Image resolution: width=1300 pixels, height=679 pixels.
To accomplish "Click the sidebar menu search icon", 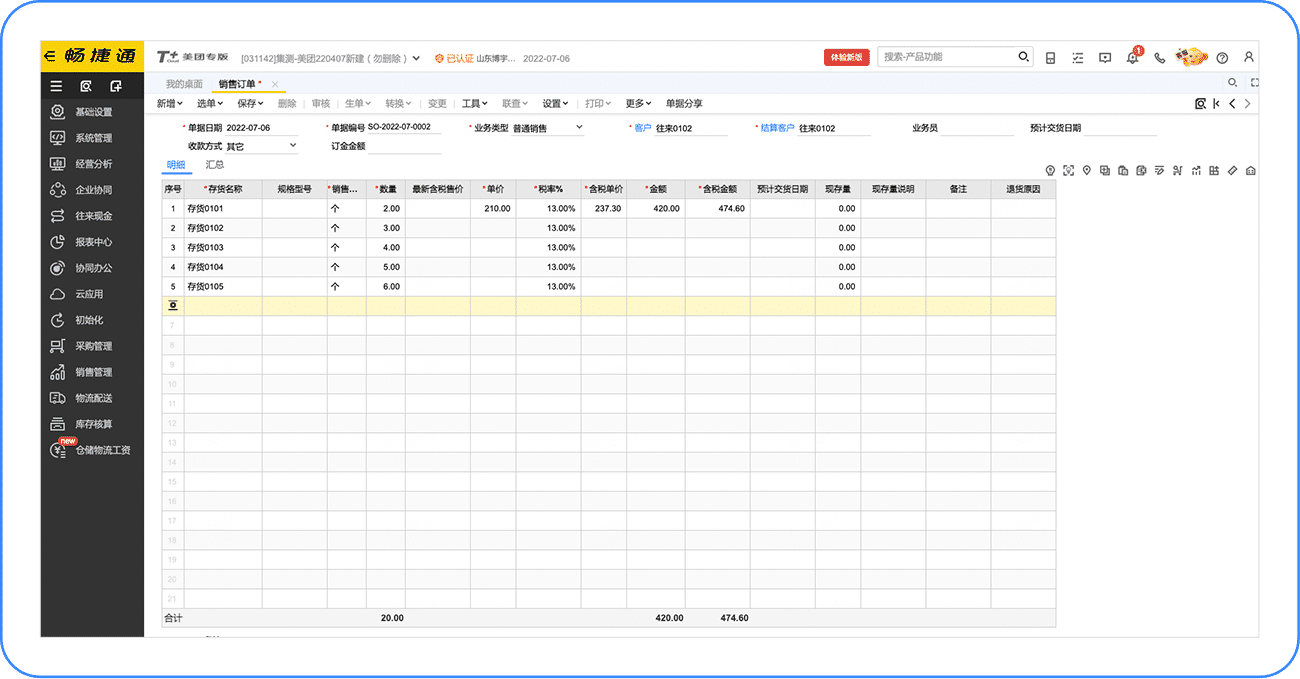I will pos(86,86).
